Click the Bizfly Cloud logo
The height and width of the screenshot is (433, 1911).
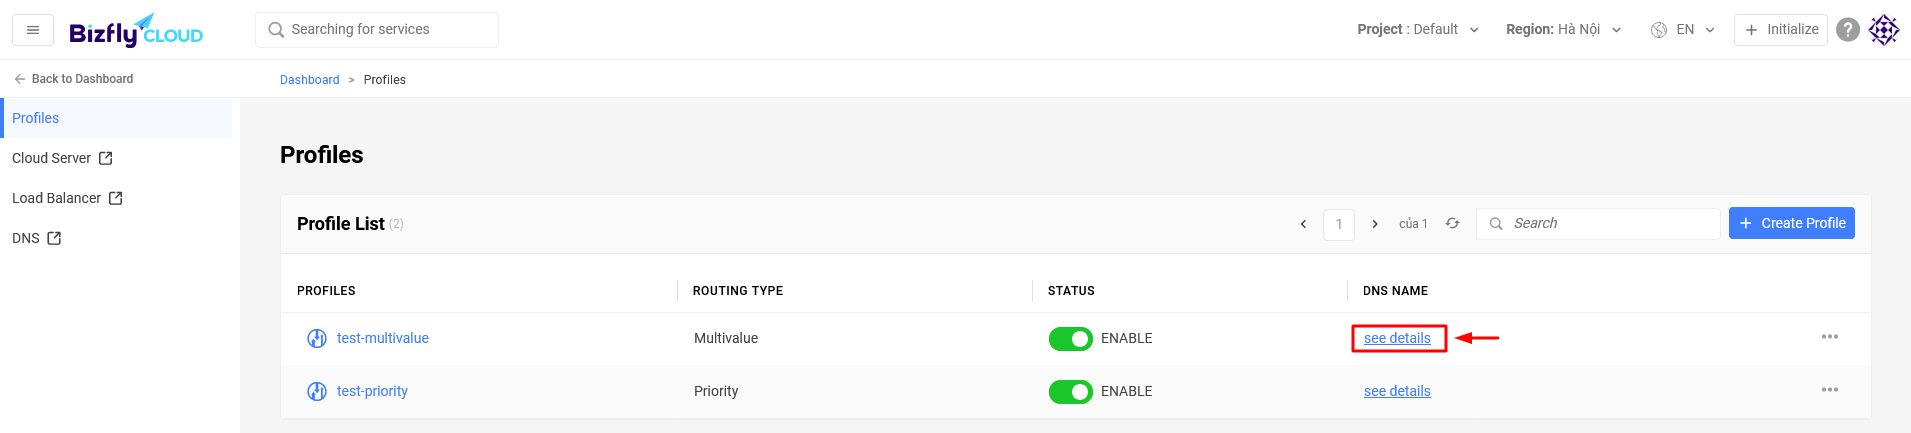click(x=136, y=31)
